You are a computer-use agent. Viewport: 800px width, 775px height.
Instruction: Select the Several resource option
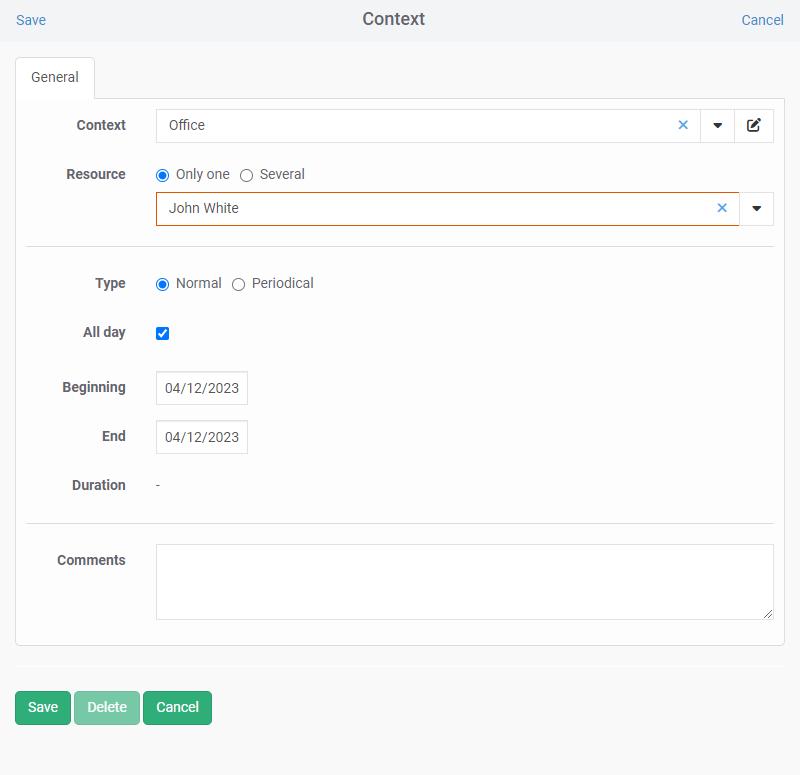(246, 175)
